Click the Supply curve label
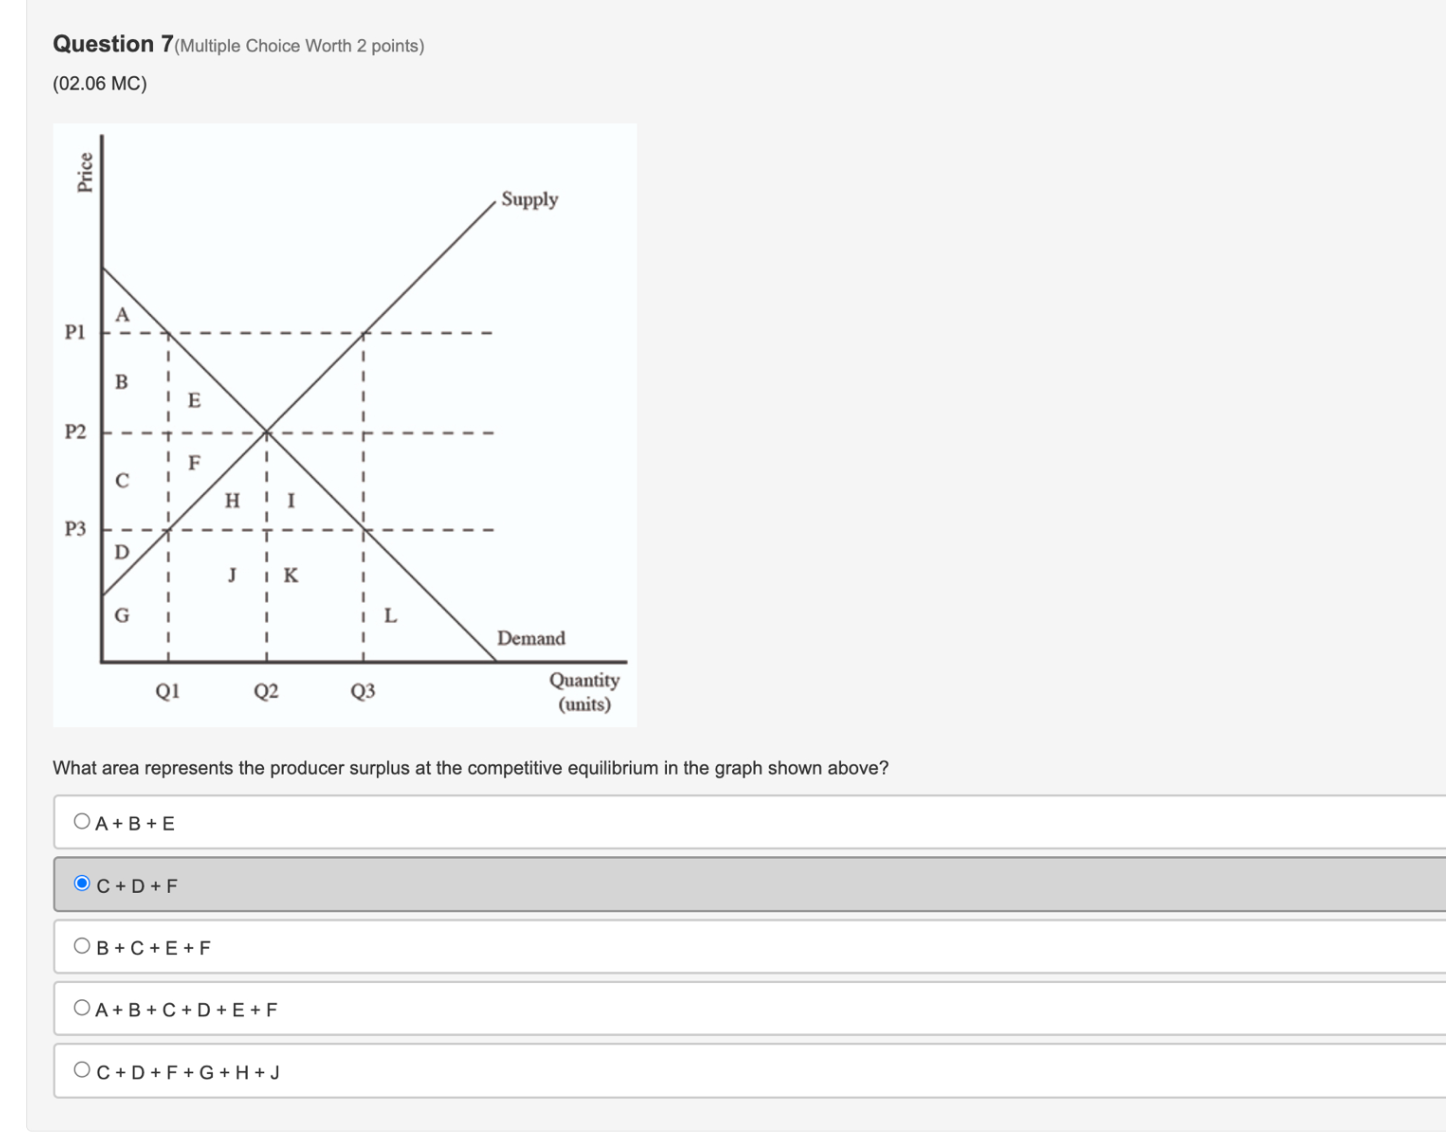The height and width of the screenshot is (1132, 1446). [531, 199]
